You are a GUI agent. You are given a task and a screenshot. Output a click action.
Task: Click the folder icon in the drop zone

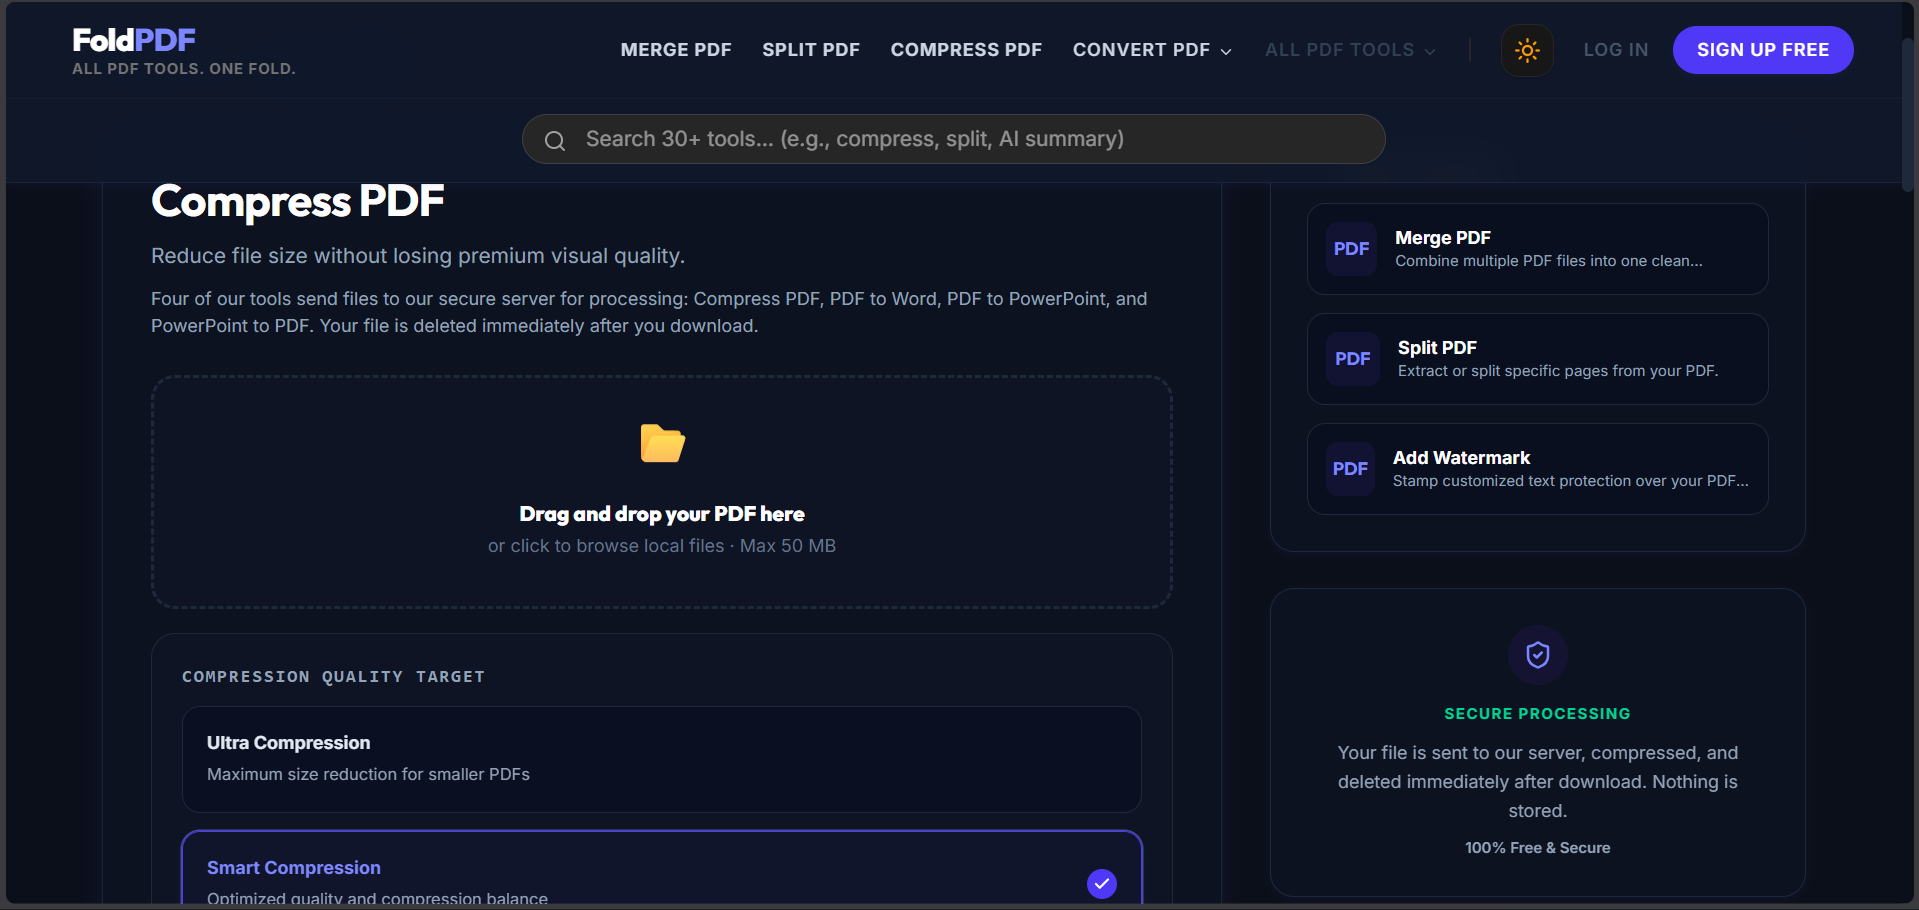pyautogui.click(x=662, y=443)
